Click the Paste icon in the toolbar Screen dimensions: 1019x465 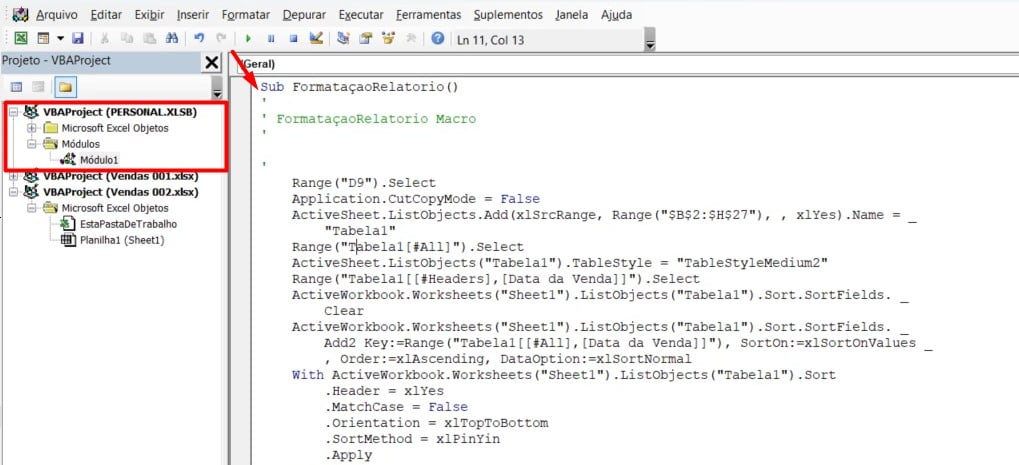coord(149,38)
